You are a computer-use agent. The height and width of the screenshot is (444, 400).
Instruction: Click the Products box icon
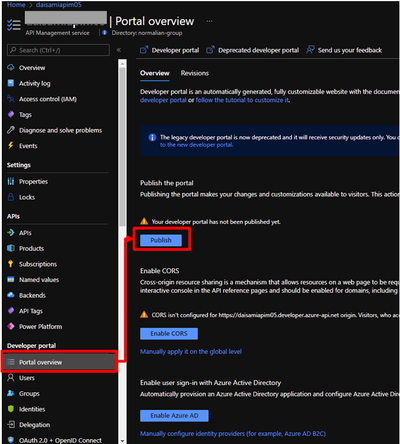pos(11,248)
